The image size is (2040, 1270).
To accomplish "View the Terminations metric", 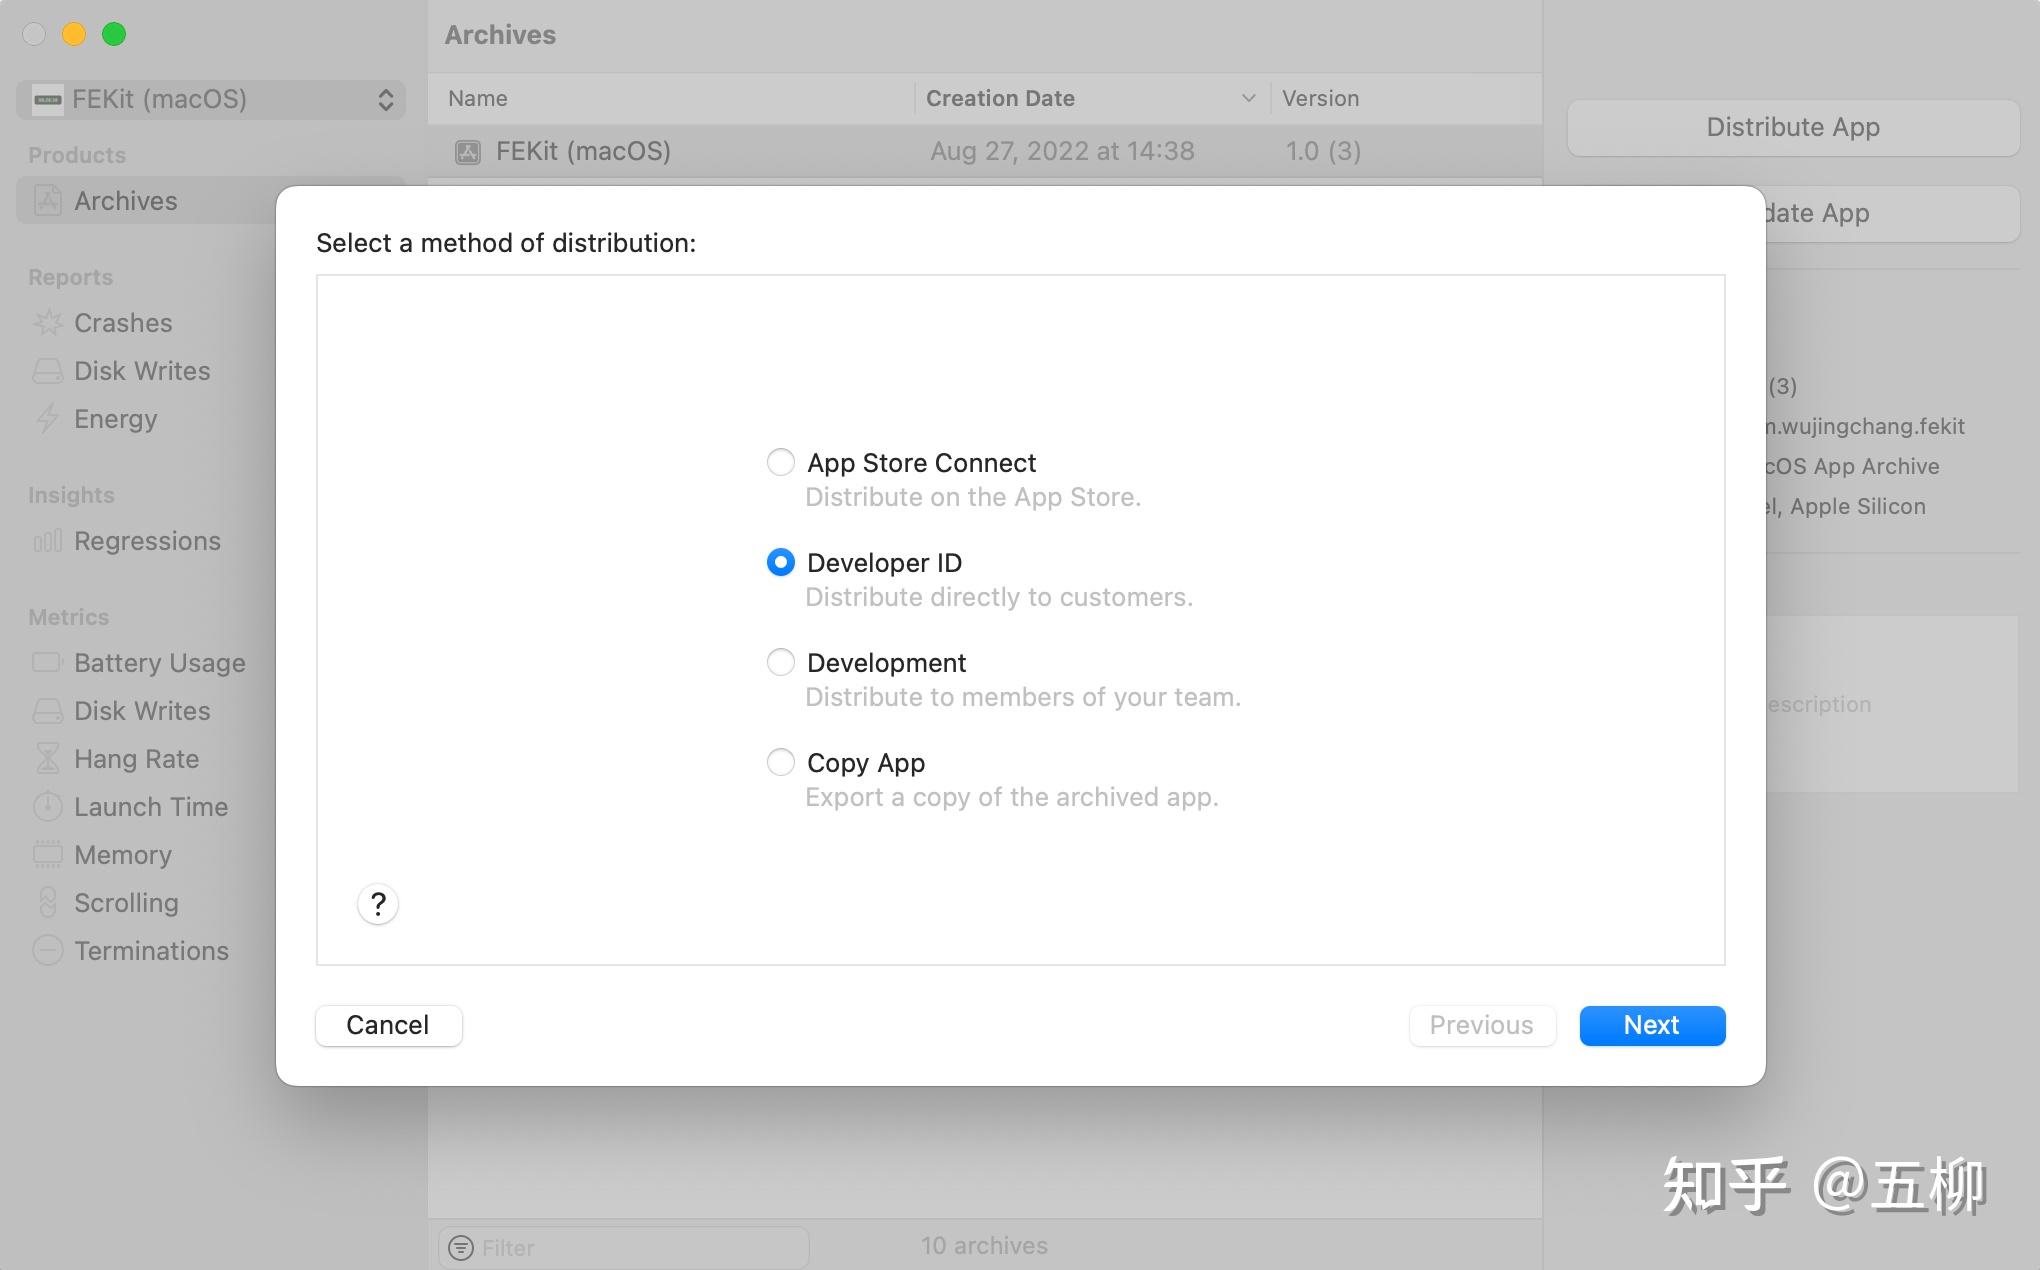I will coord(150,950).
